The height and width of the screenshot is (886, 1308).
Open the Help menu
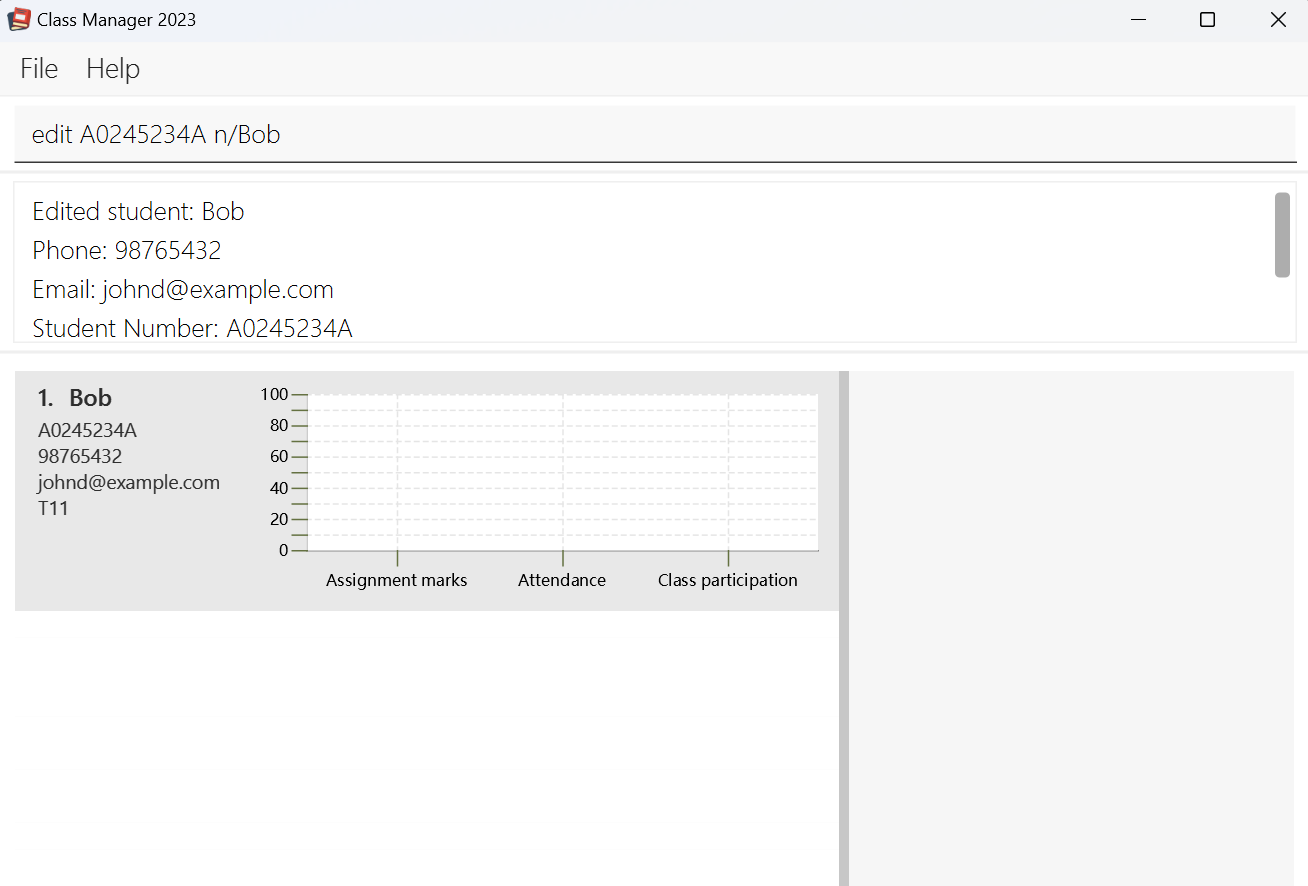pyautogui.click(x=113, y=69)
